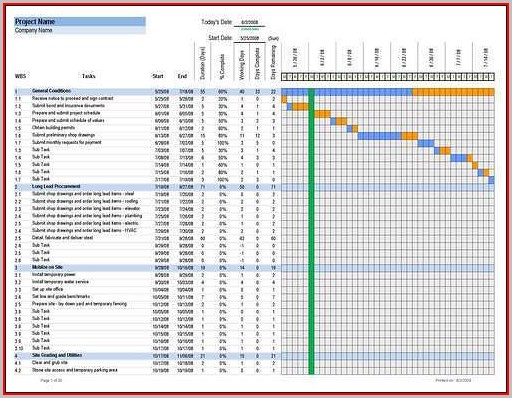Select 'Set line and grade benchmarks' task
Screen dimensions: 512x398
[61, 296]
